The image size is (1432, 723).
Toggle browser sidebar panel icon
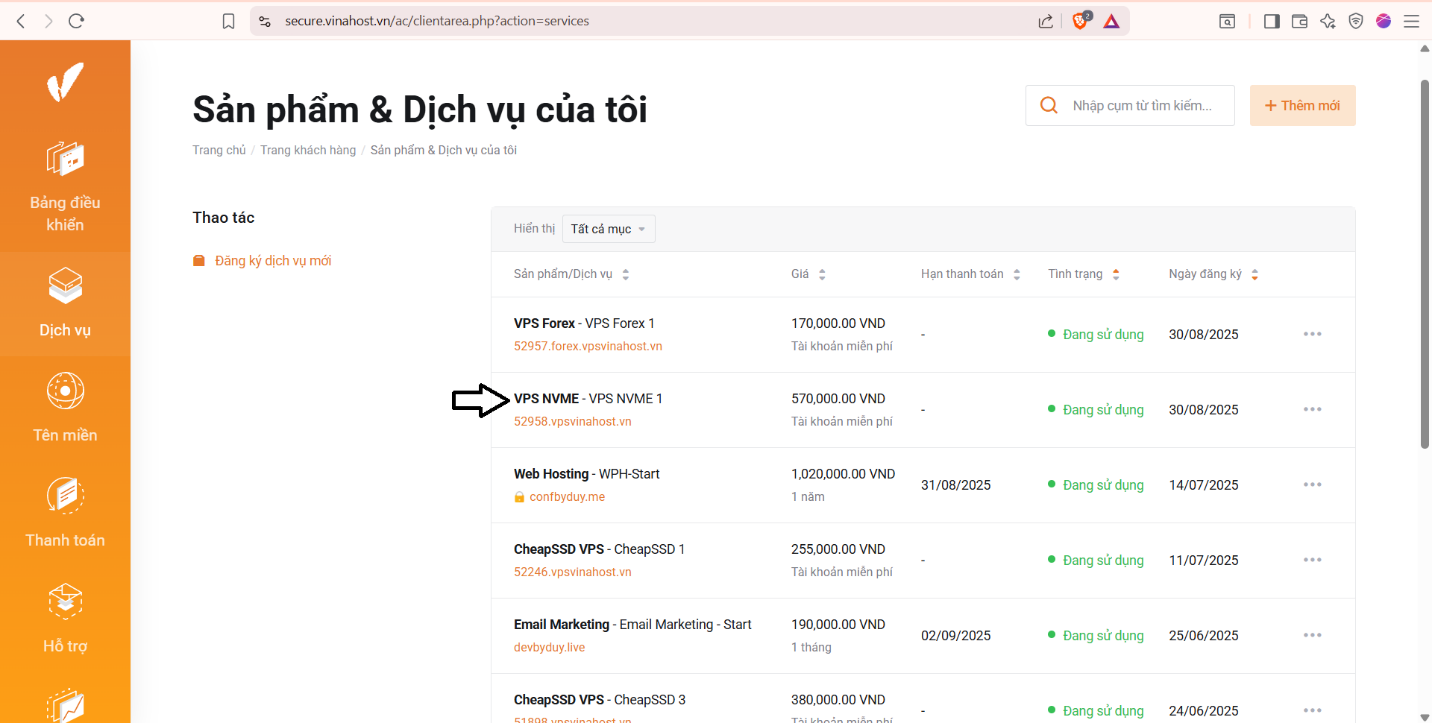[1271, 21]
